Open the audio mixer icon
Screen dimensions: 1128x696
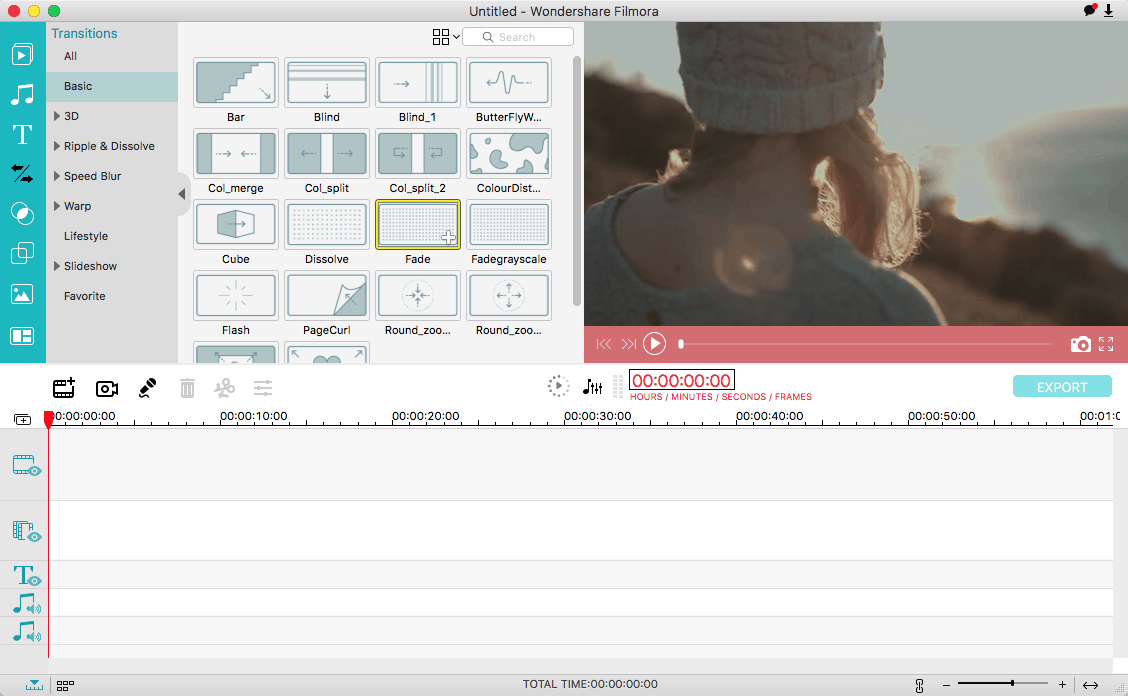592,387
